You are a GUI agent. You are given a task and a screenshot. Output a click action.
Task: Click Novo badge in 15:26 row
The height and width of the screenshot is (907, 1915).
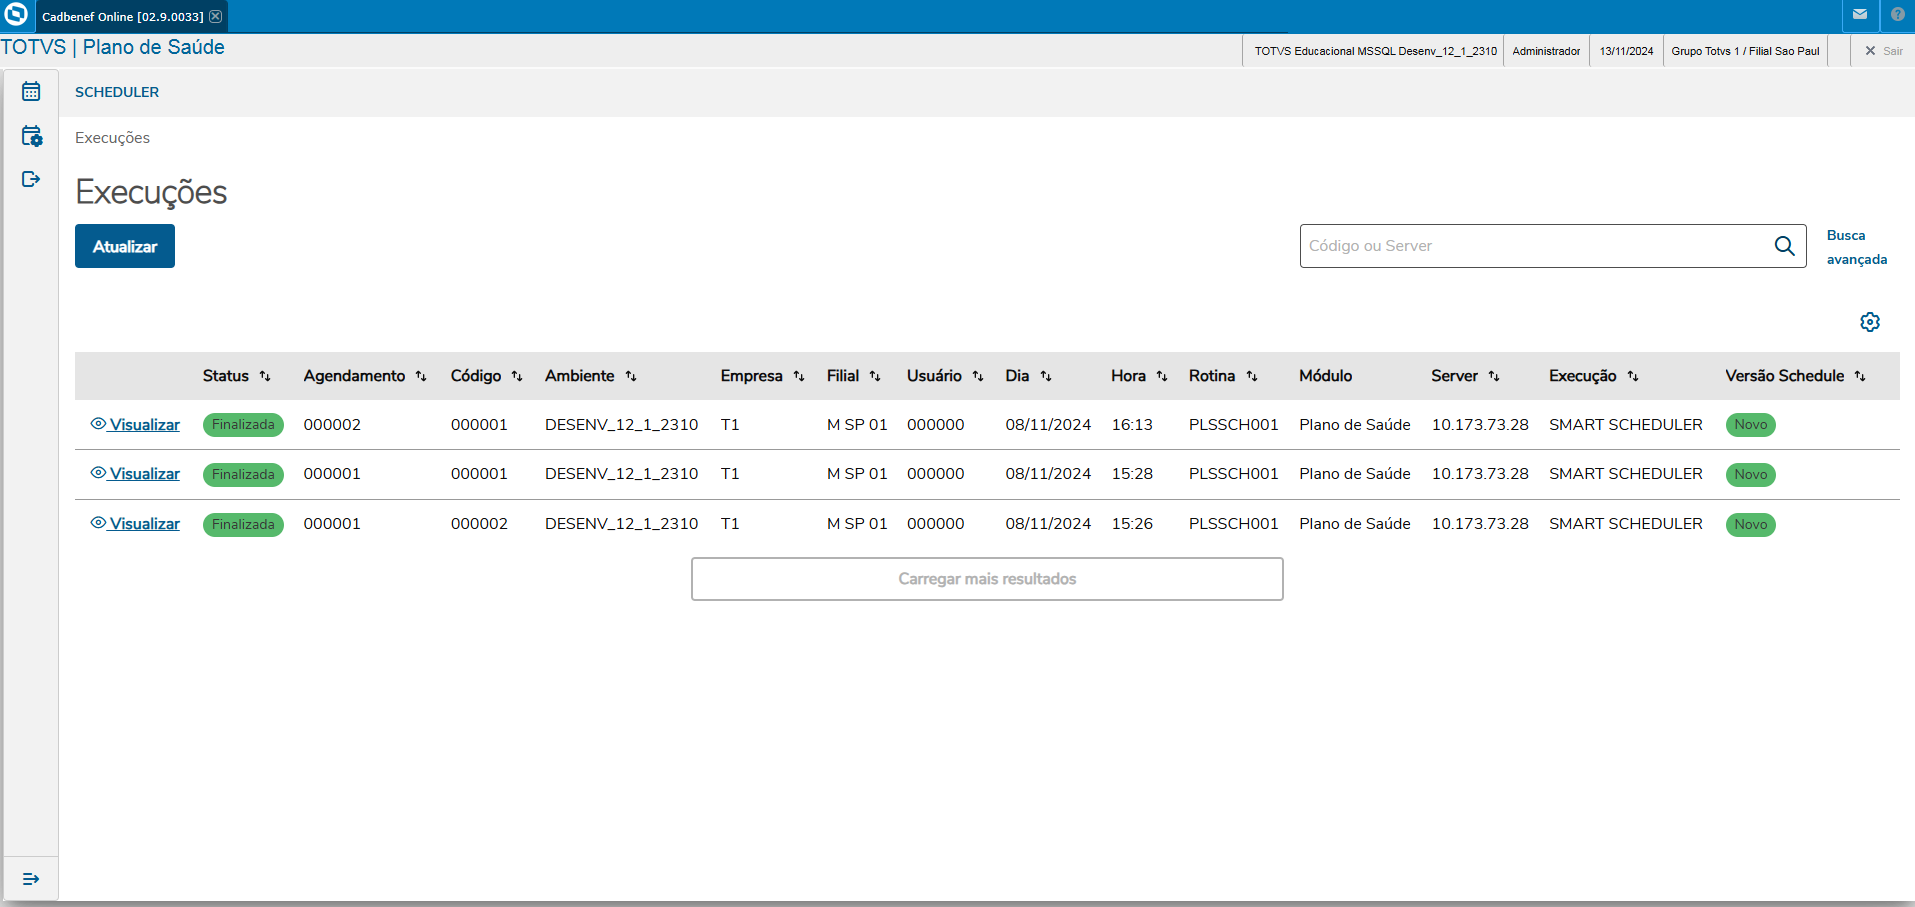click(x=1750, y=524)
